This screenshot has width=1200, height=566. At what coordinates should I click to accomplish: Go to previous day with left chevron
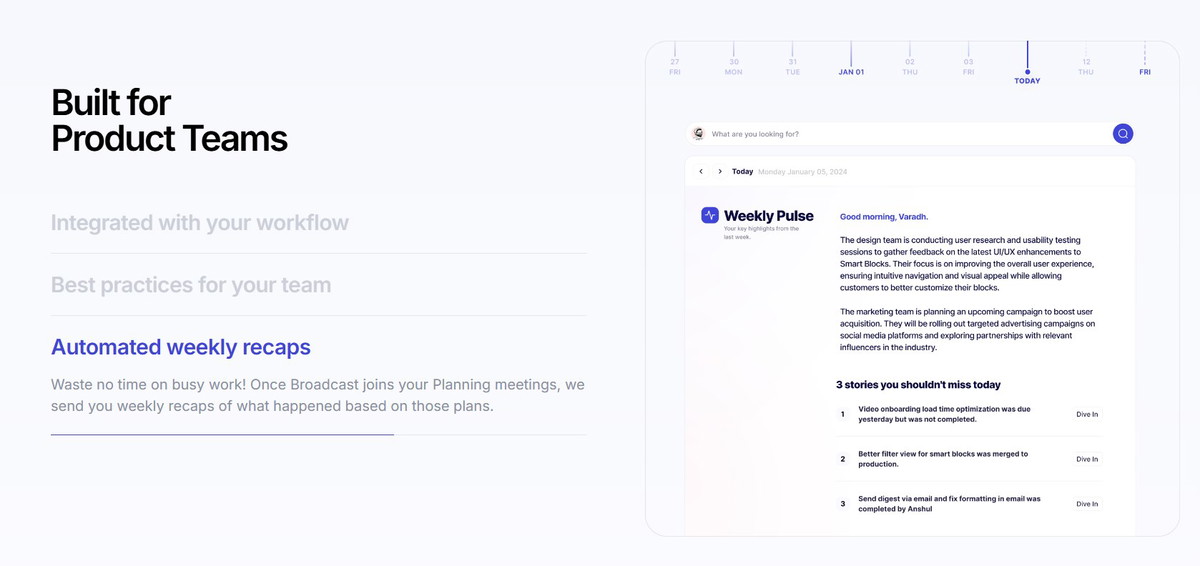(701, 171)
